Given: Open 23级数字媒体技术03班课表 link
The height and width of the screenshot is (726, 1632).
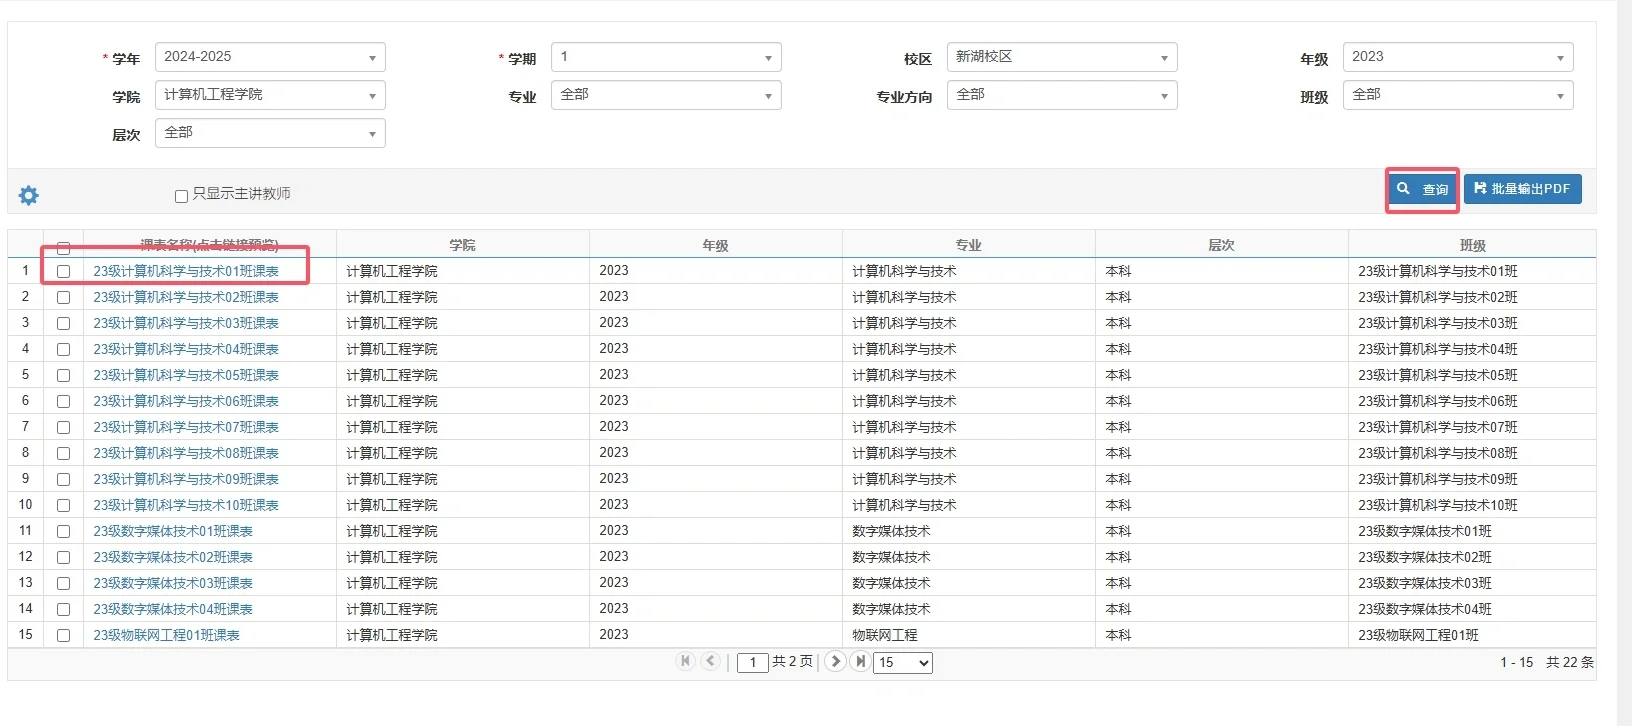Looking at the screenshot, I should 173,583.
